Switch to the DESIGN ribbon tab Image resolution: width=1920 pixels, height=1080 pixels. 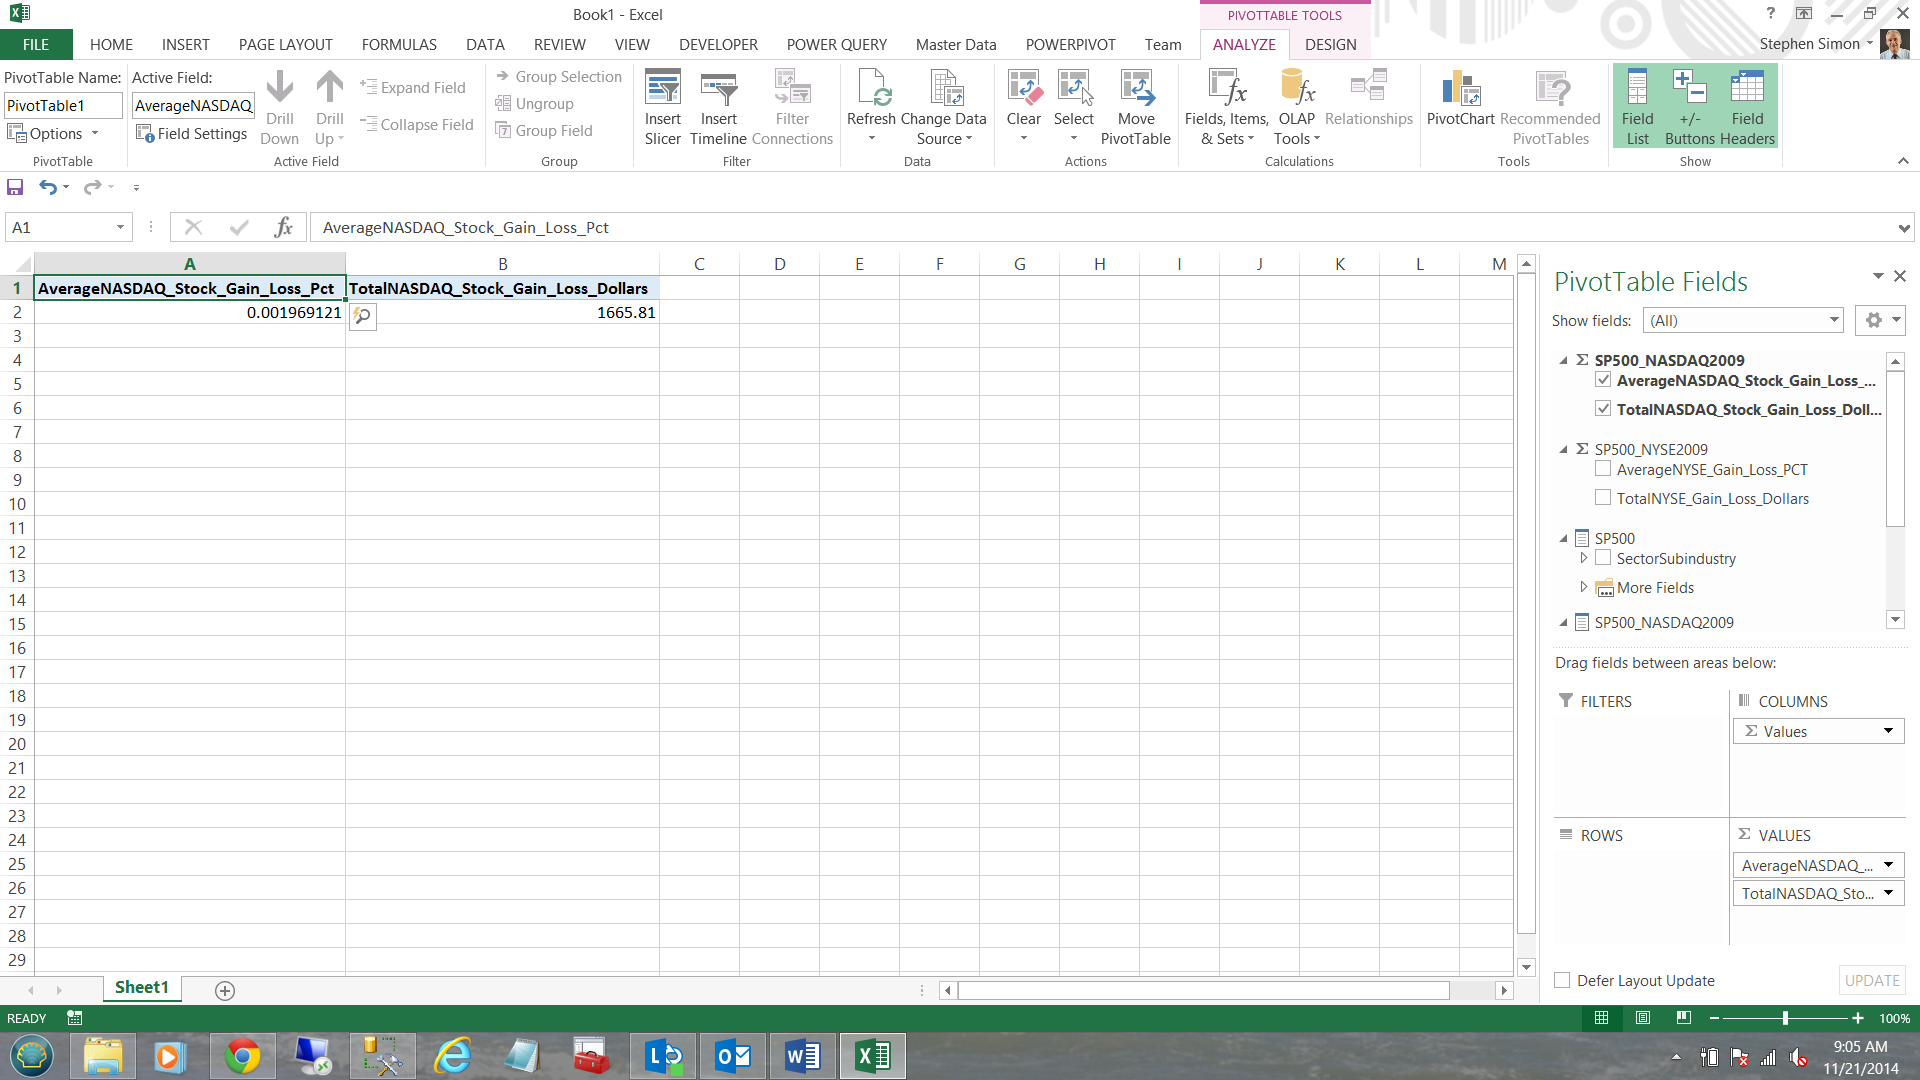point(1330,44)
